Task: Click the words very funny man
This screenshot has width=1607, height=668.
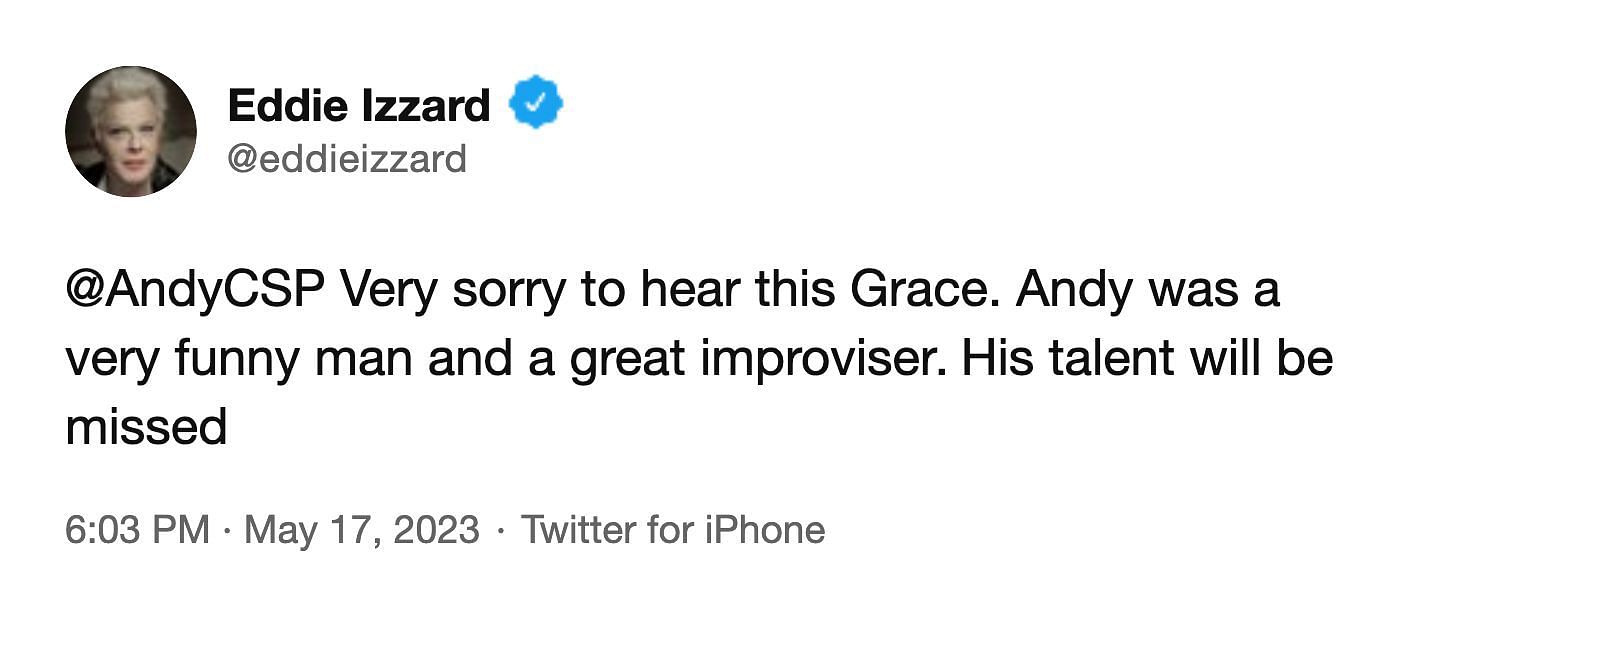Action: tap(239, 359)
